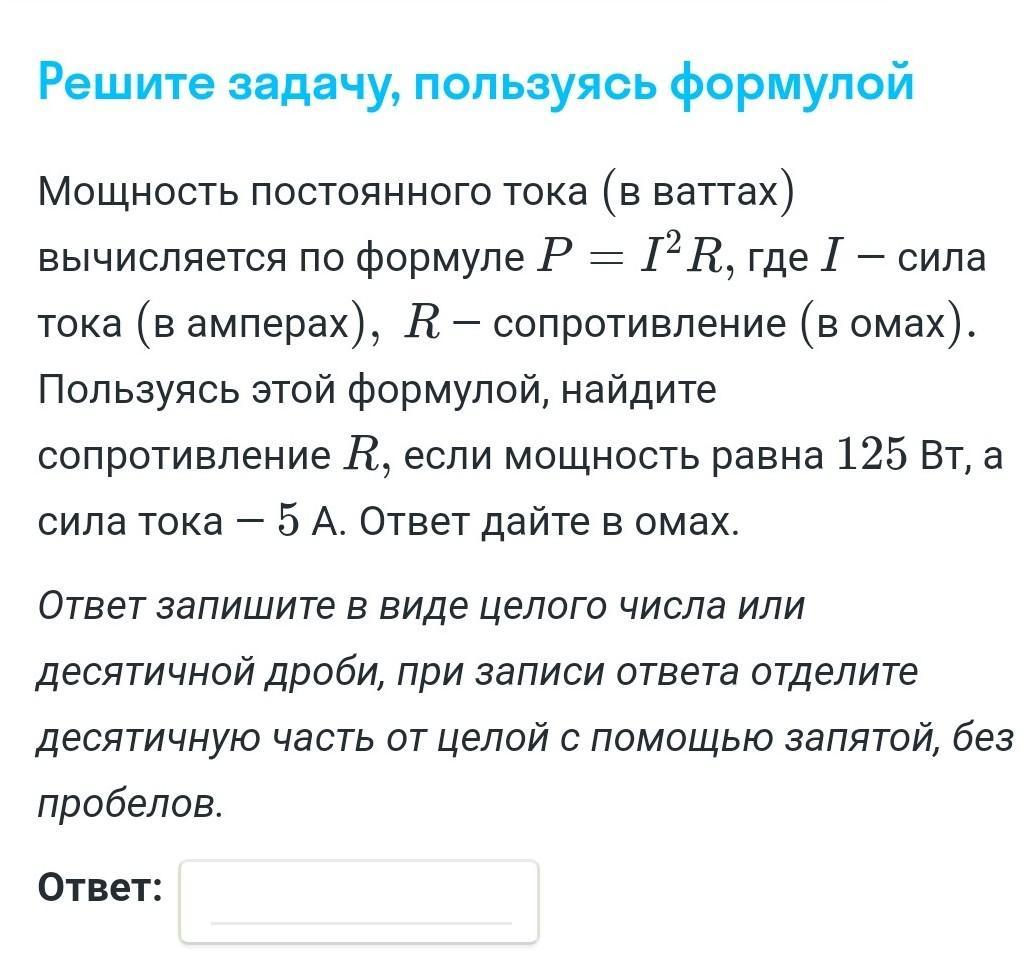Click the variable I before 'сила'
This screenshot has height=966, width=1025.
pyautogui.click(x=828, y=258)
